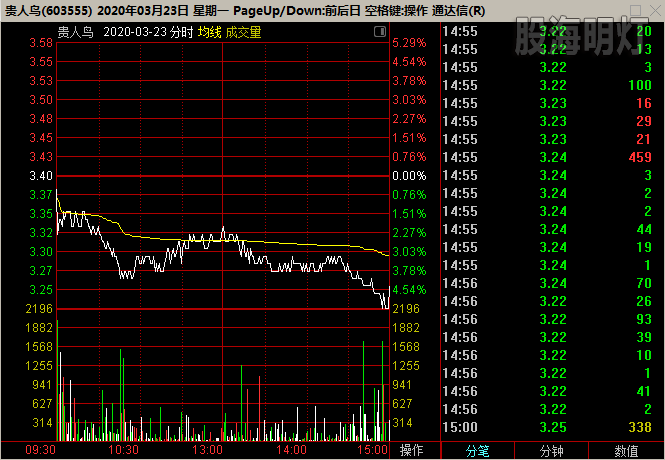
Task: Select the 3.24 trade row with volume 44
Action: coord(547,229)
